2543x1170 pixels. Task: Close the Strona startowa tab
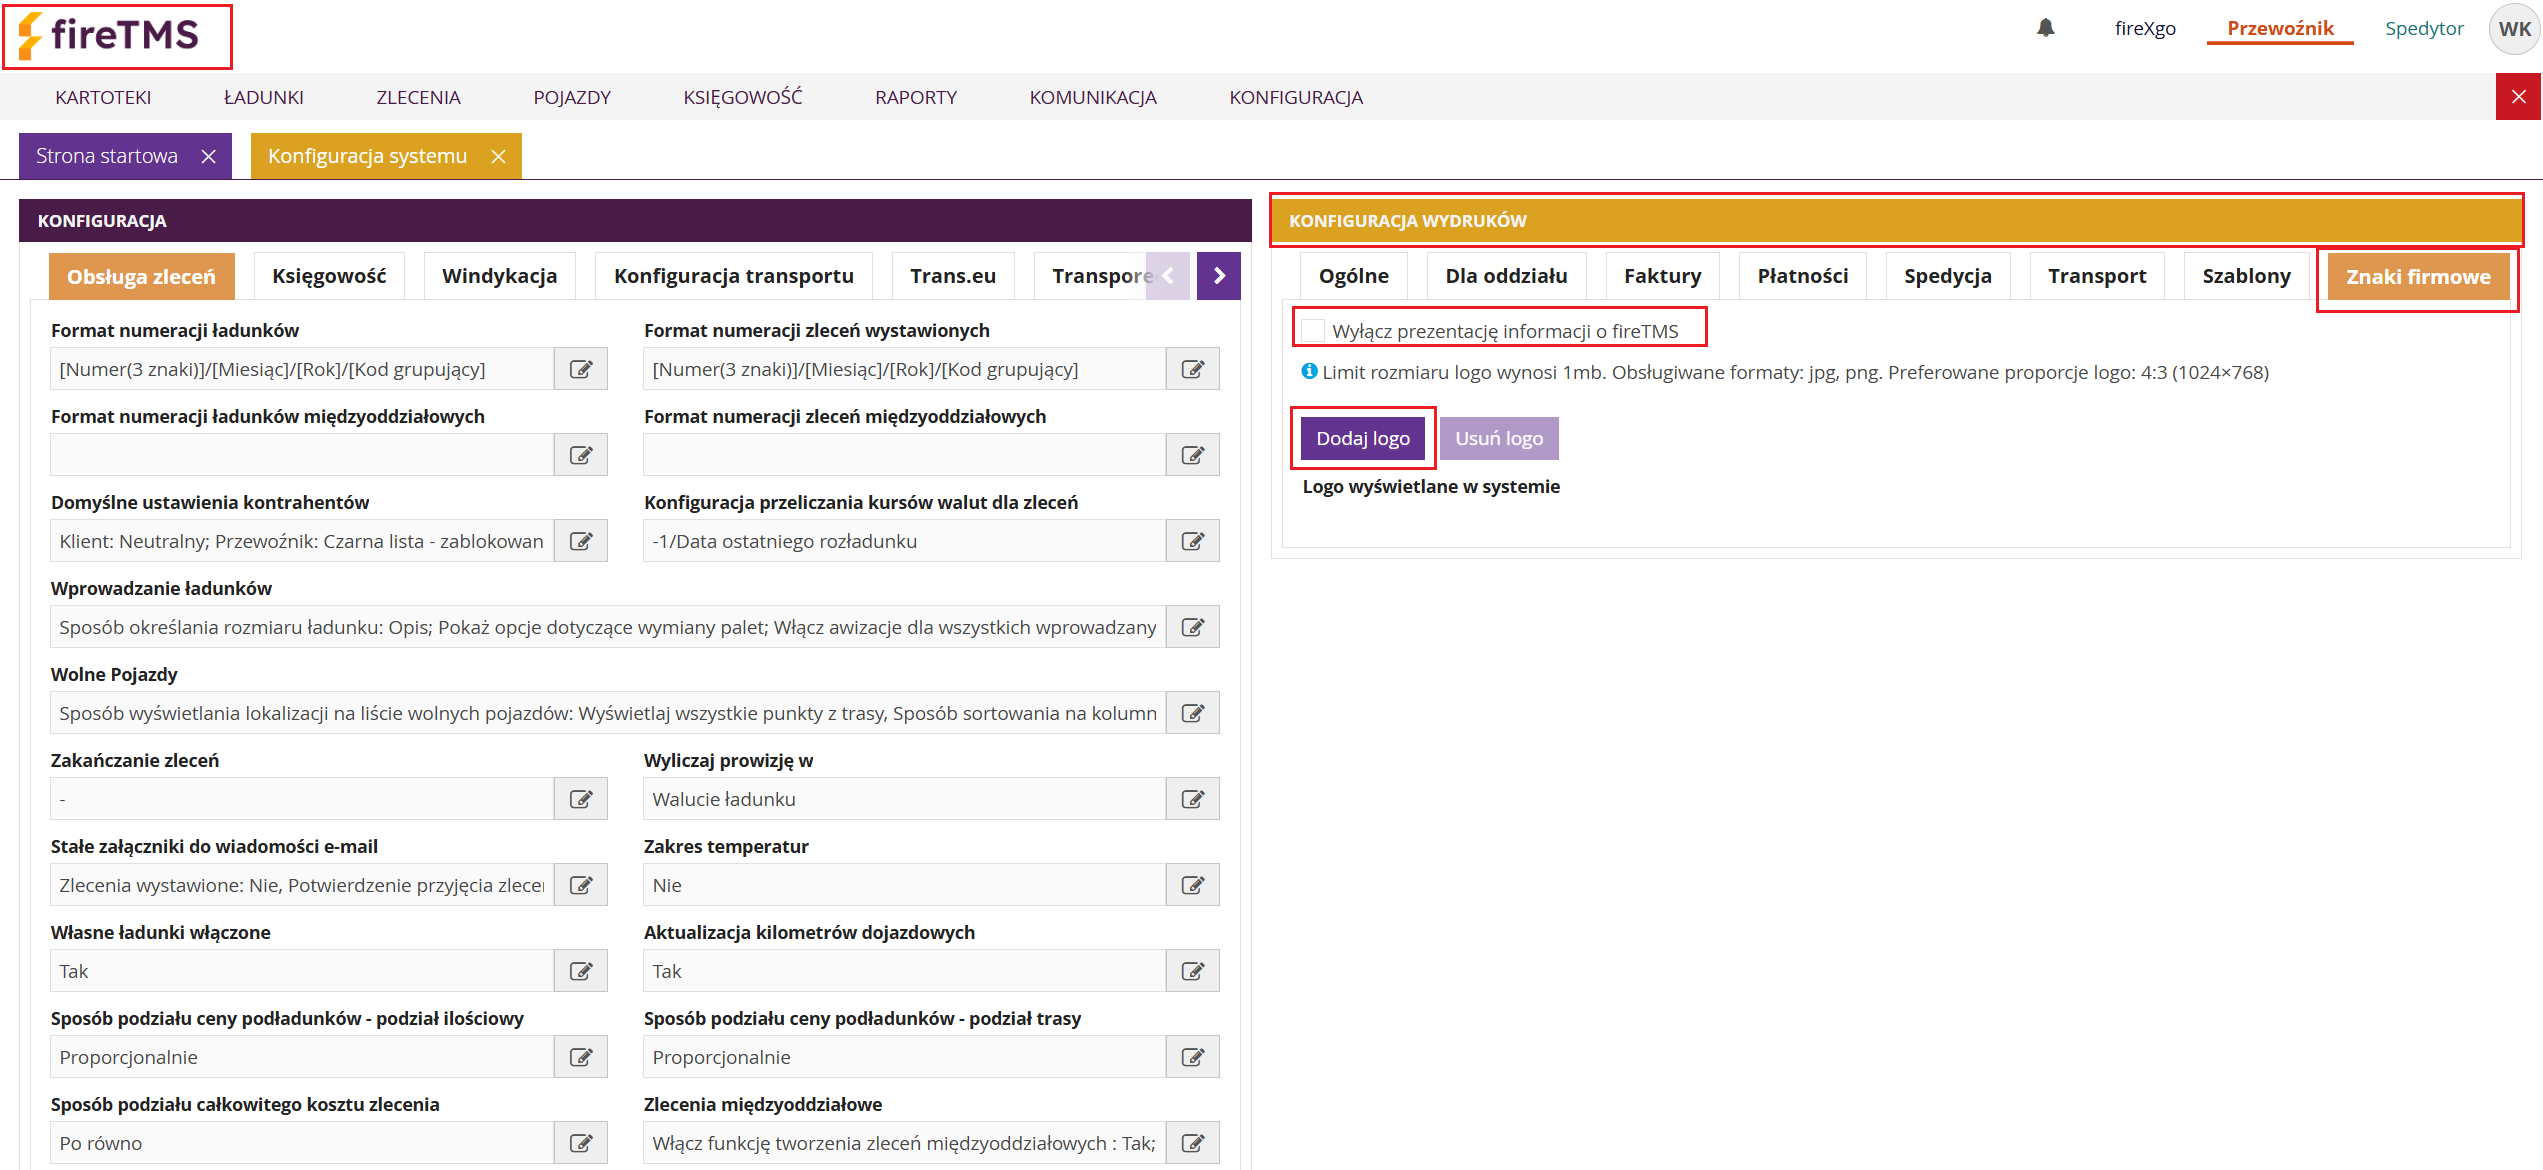tap(208, 156)
